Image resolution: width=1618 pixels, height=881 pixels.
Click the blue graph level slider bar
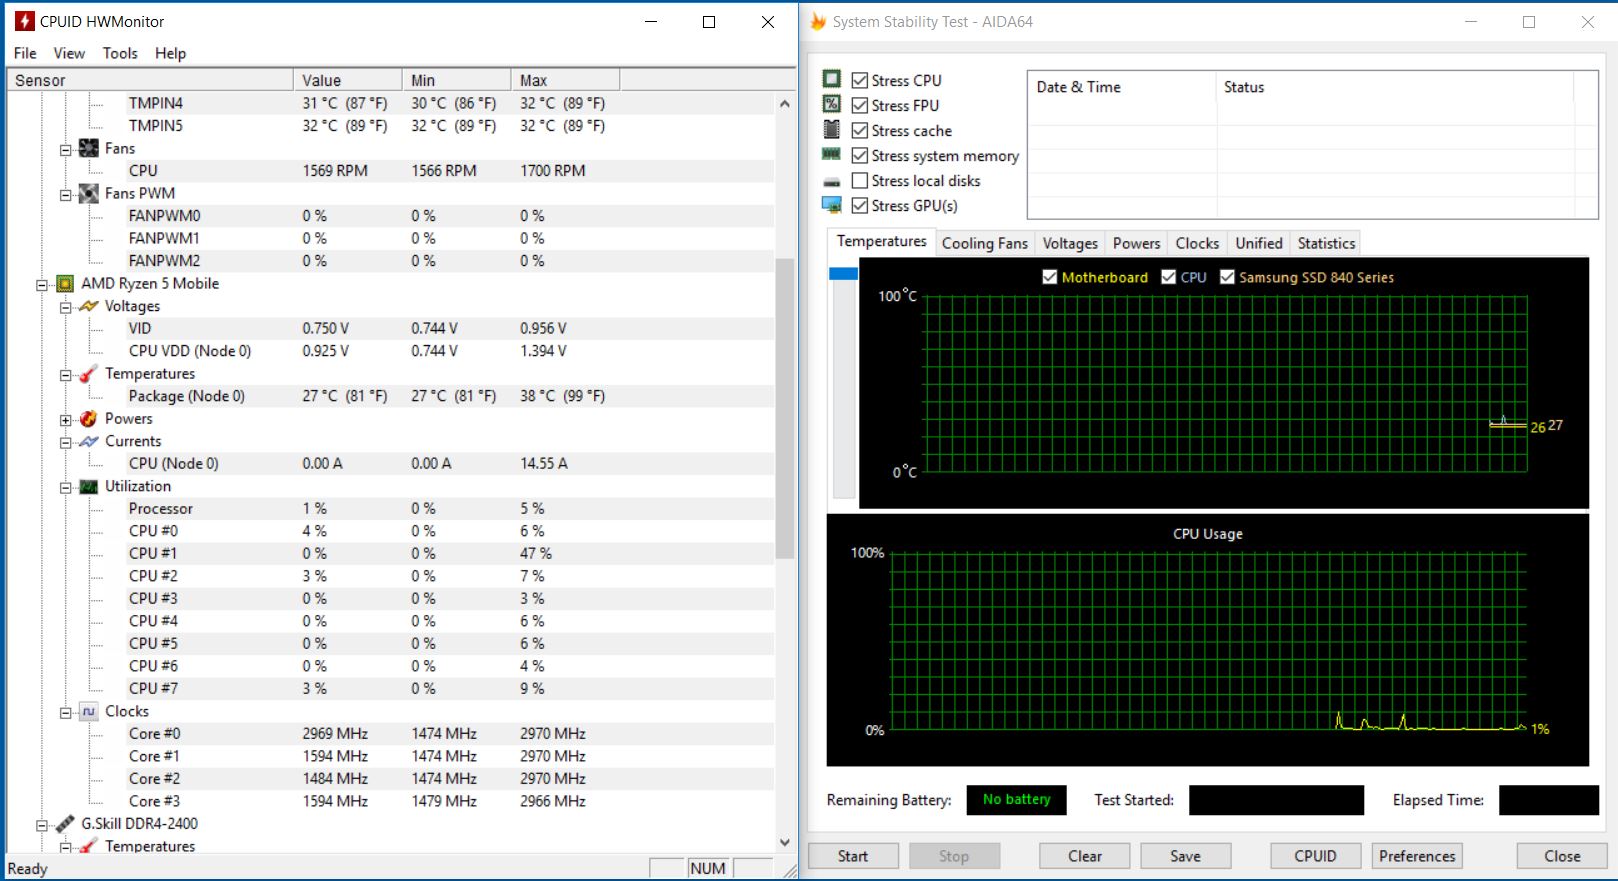(x=843, y=274)
